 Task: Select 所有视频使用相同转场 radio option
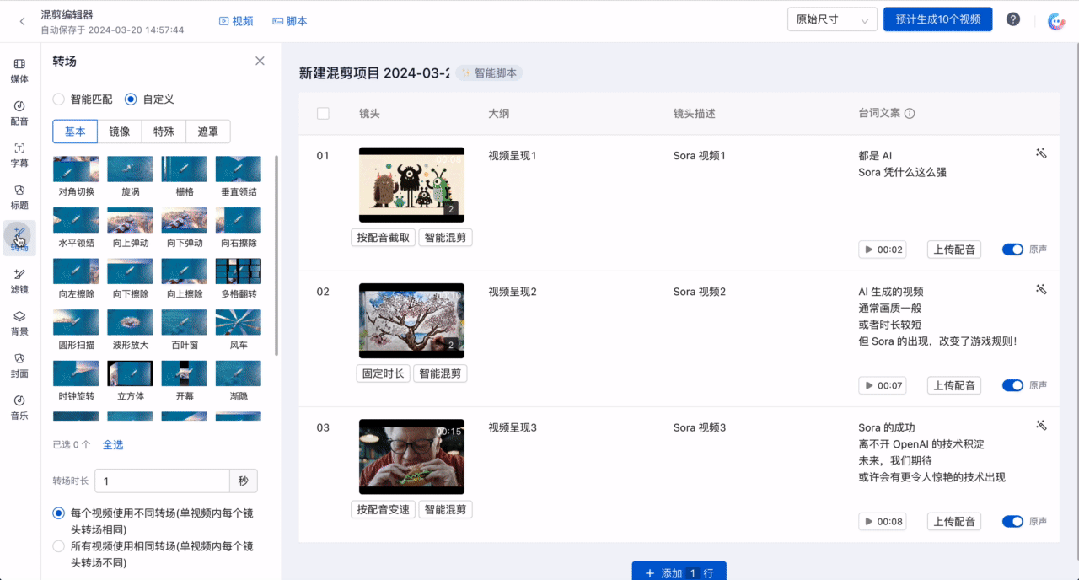[58, 546]
